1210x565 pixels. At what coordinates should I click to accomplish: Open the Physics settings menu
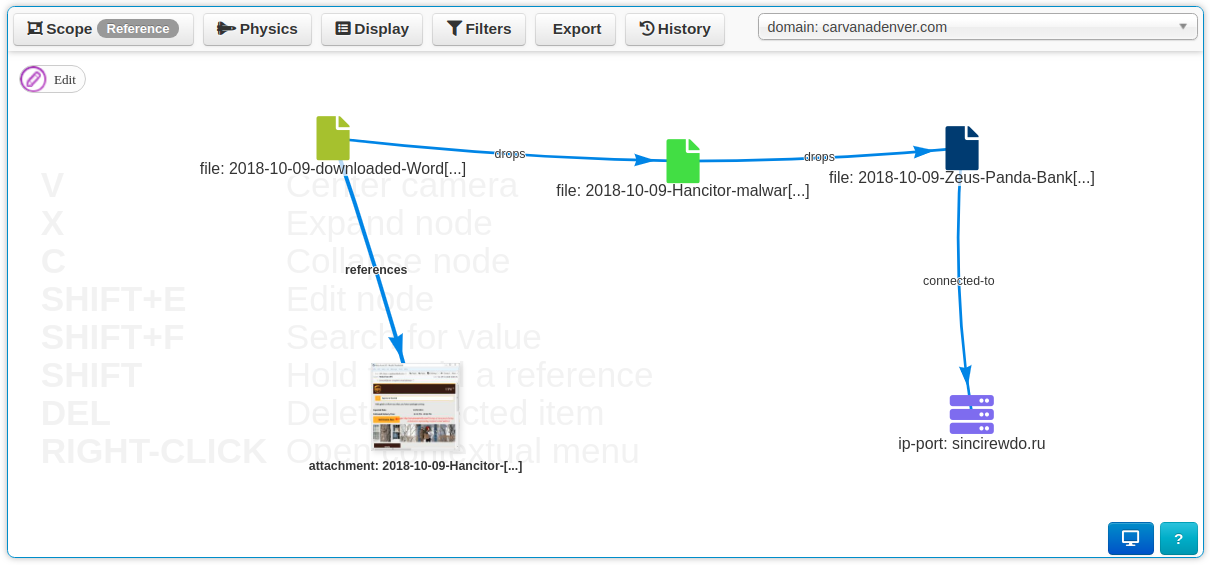tap(257, 29)
